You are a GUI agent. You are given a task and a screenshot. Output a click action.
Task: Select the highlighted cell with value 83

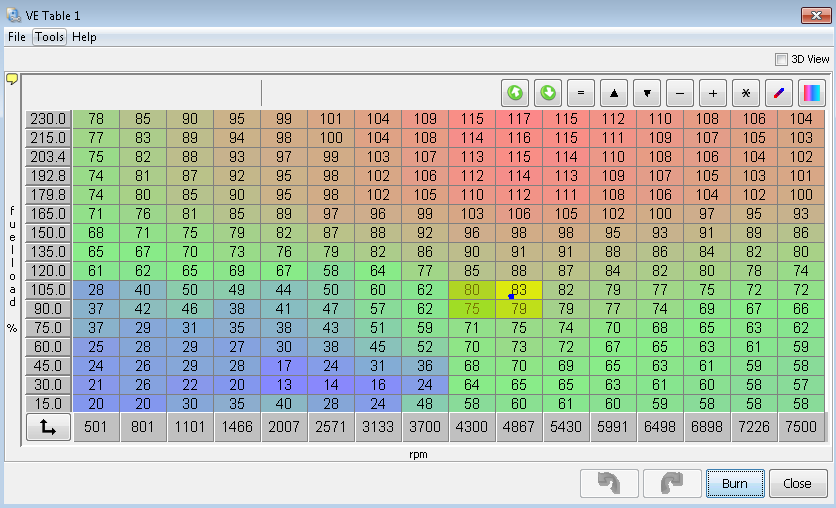(x=519, y=290)
